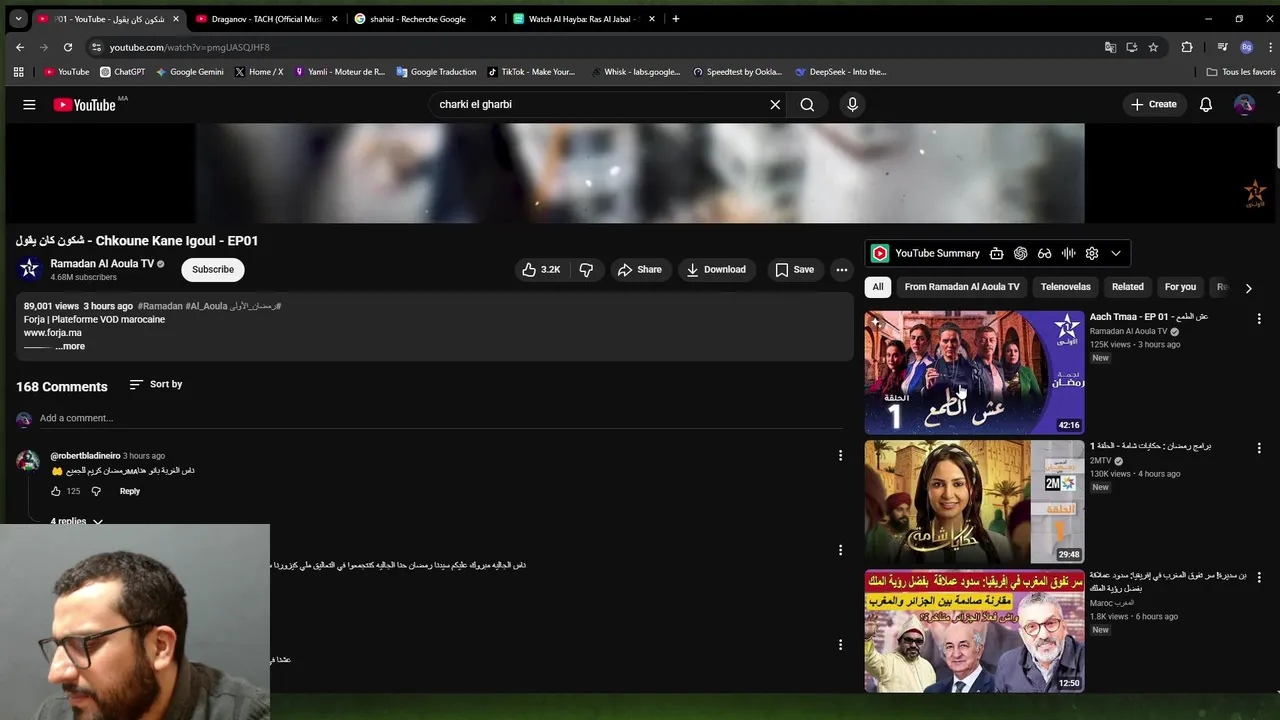
Task: Expand description with ...more
Action: [x=70, y=346]
